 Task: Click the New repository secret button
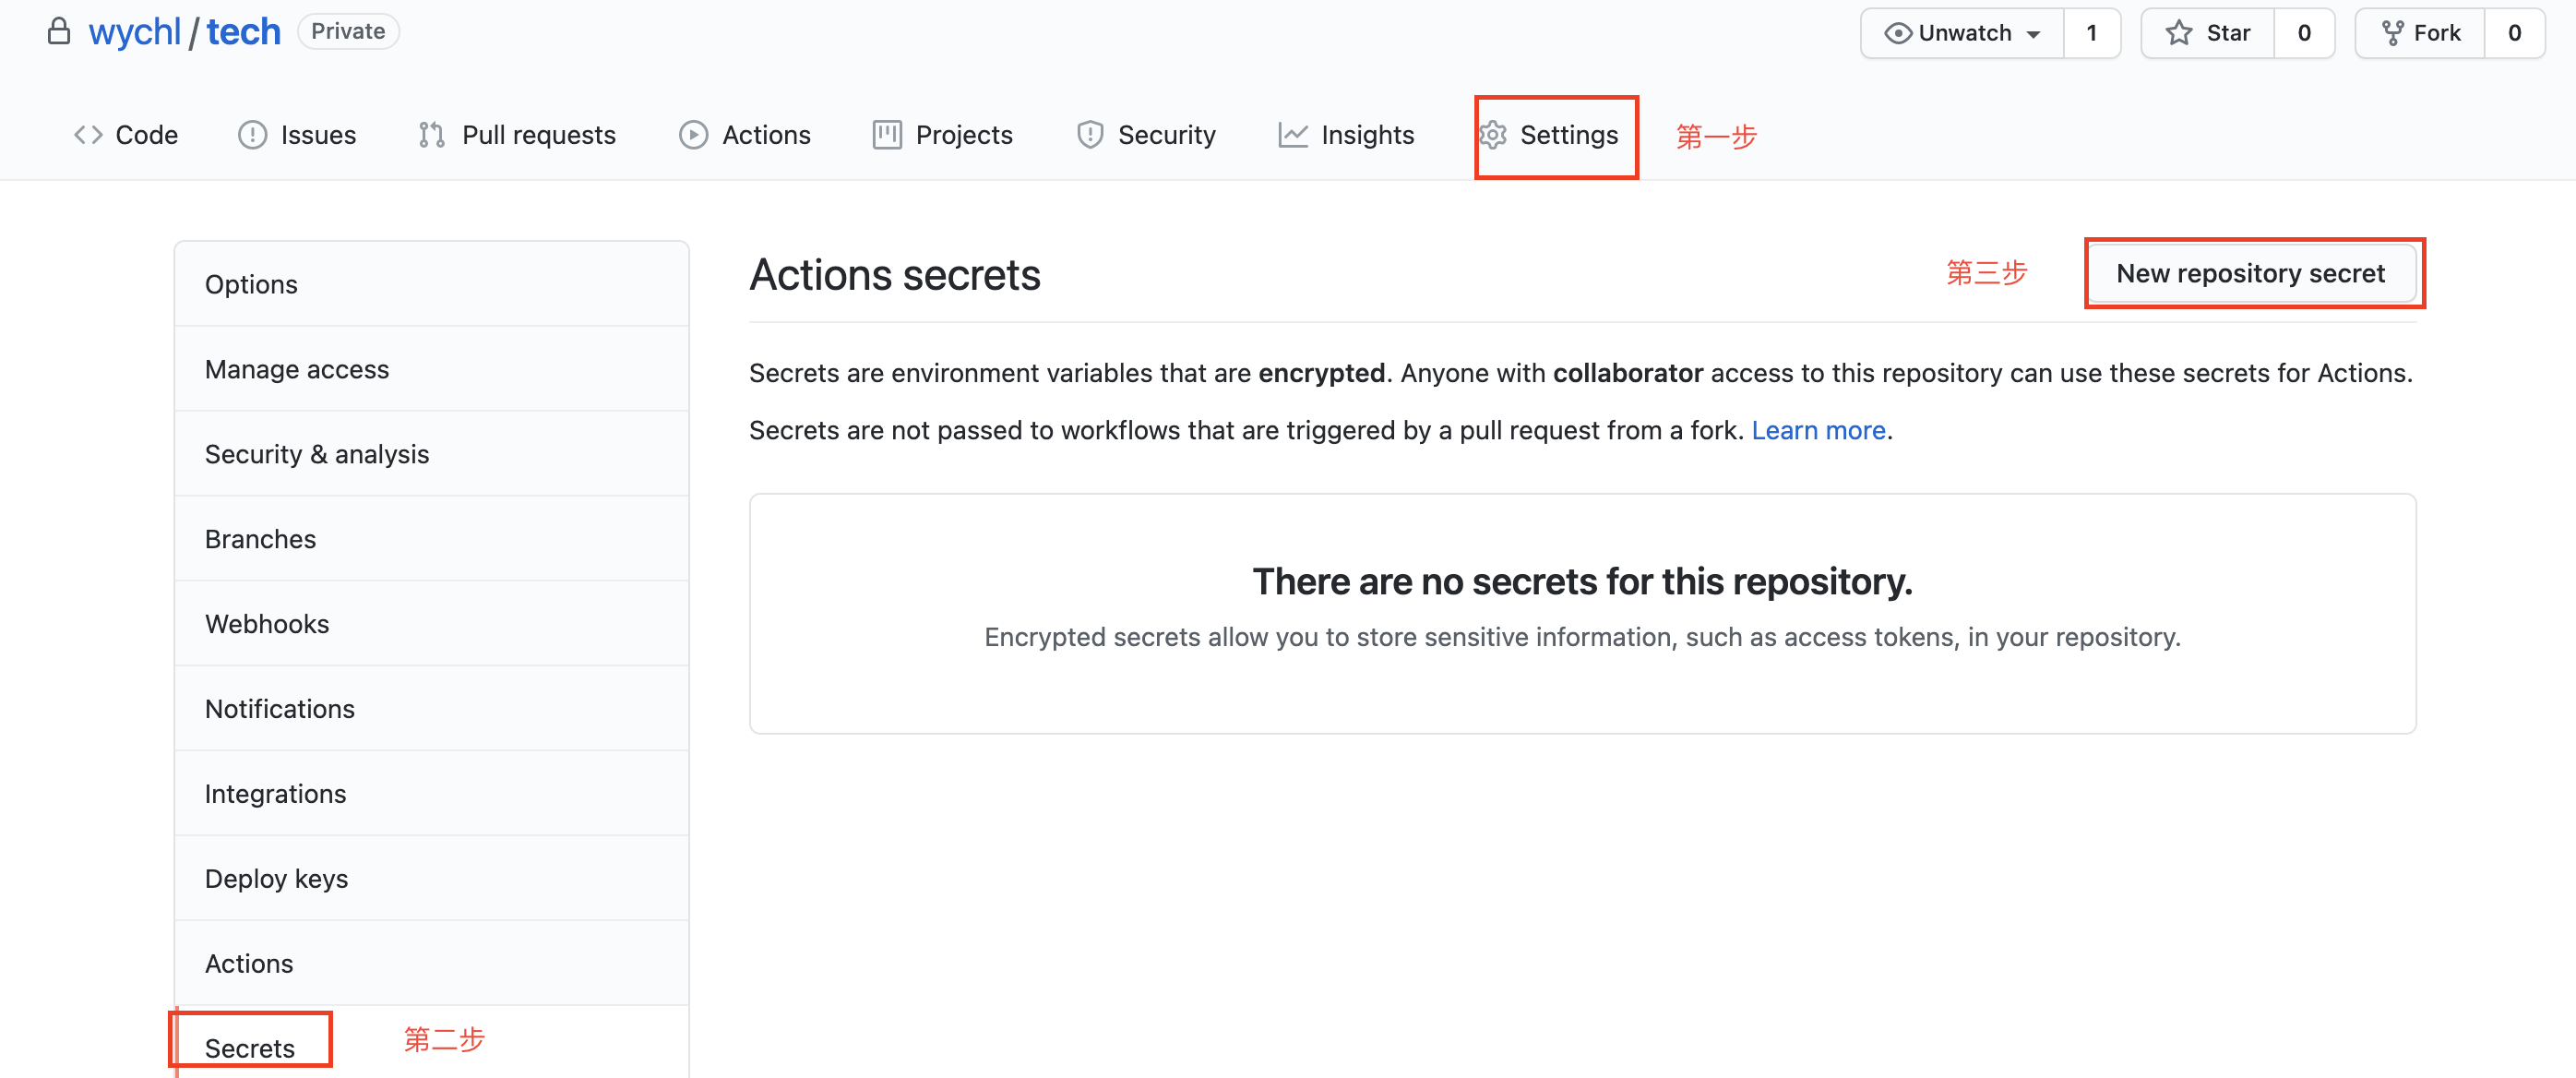(x=2252, y=273)
